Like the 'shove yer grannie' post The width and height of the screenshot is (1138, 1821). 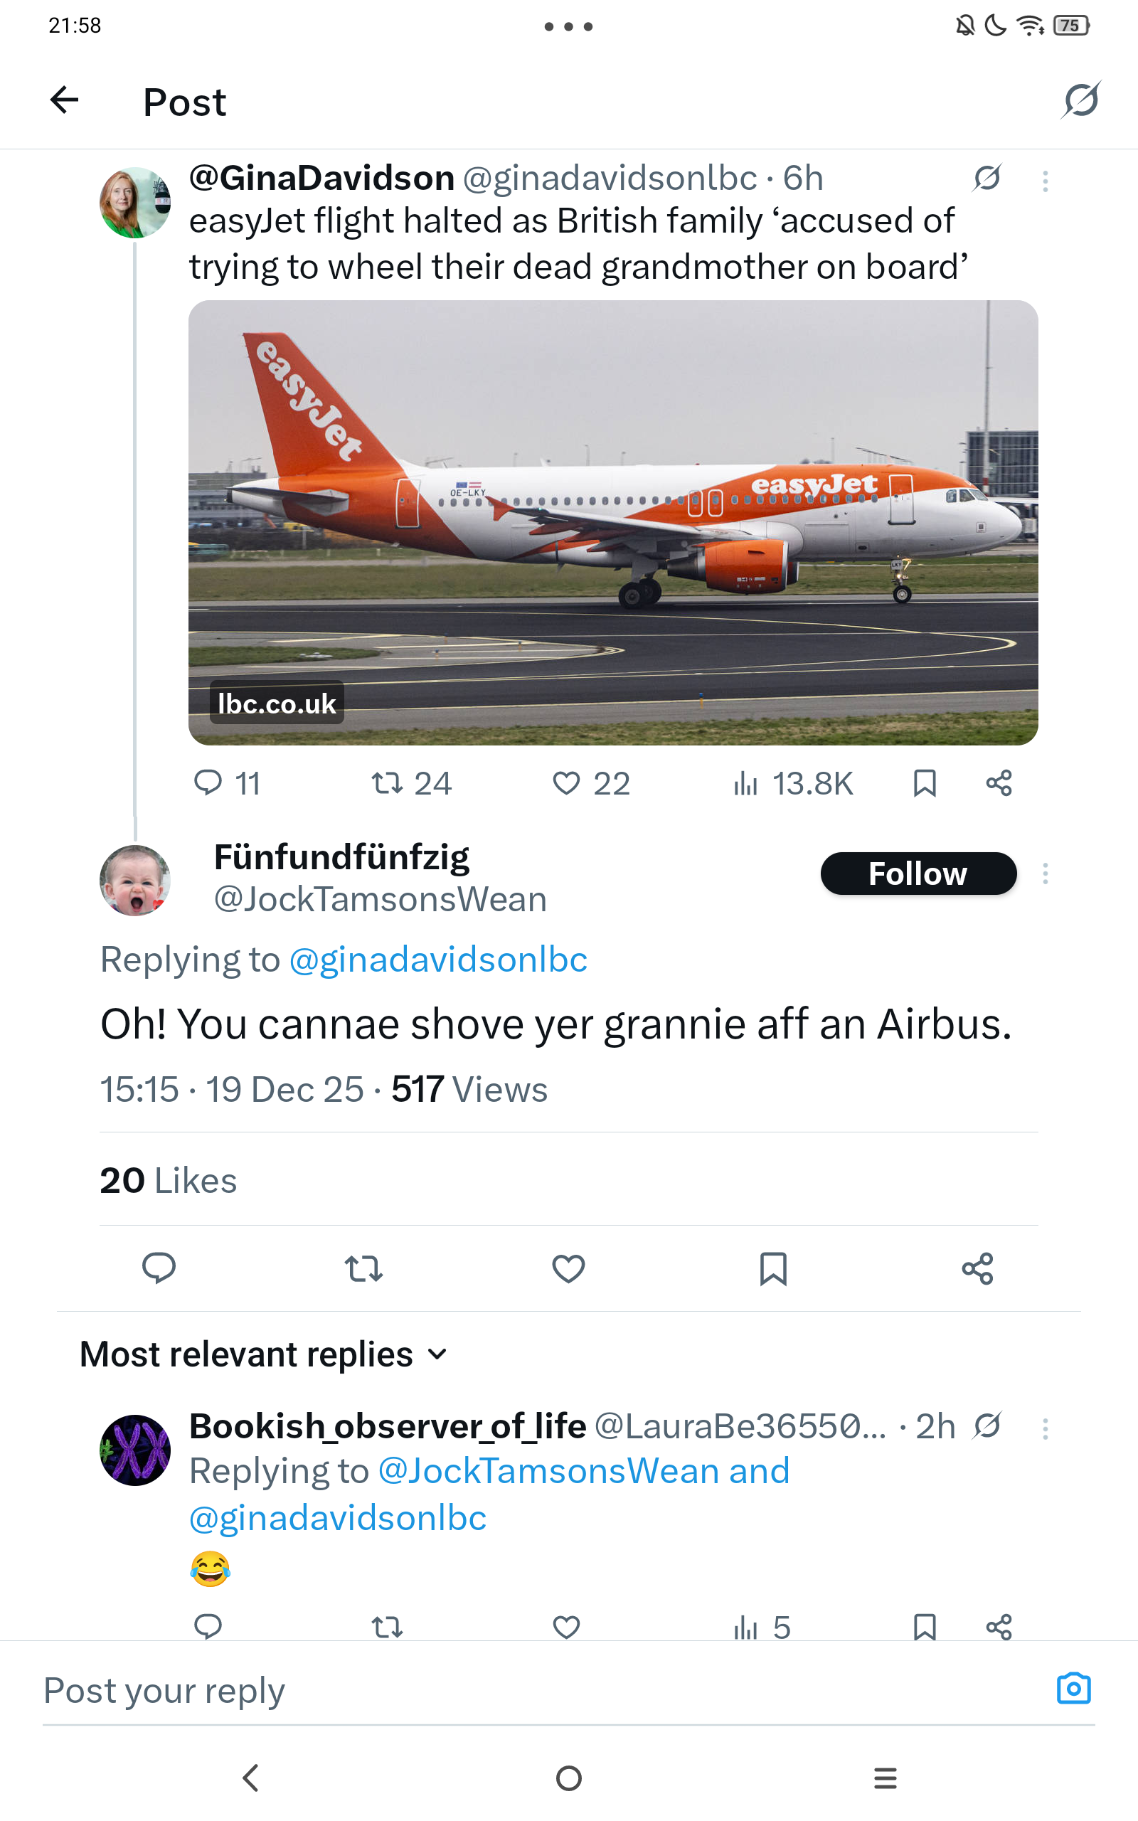pos(568,1268)
